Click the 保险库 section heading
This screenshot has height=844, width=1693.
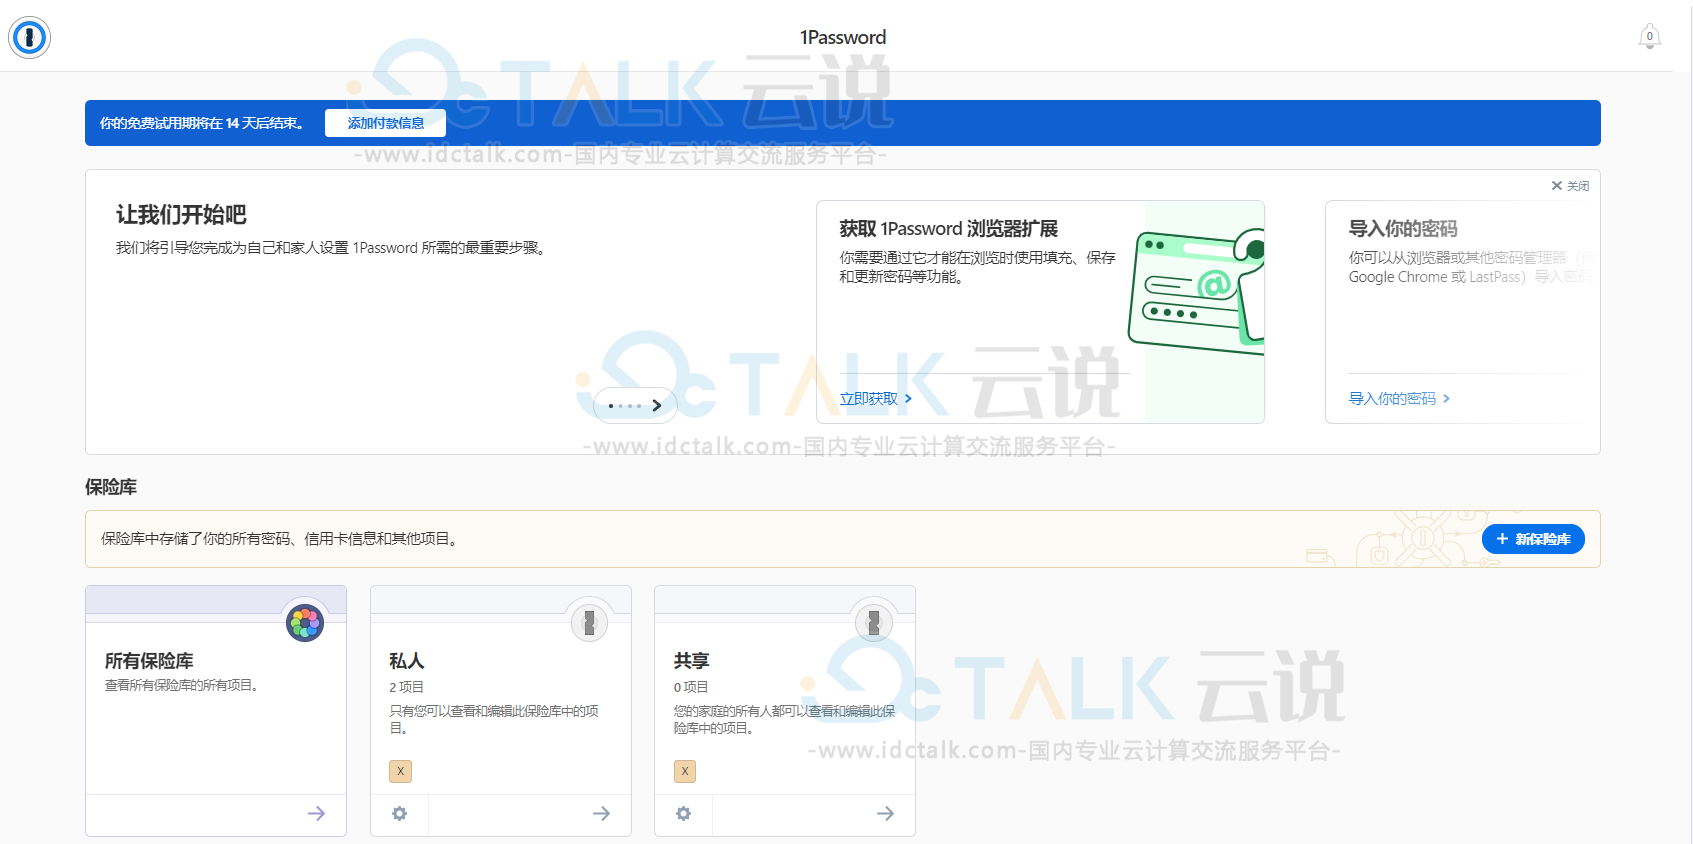click(x=111, y=487)
